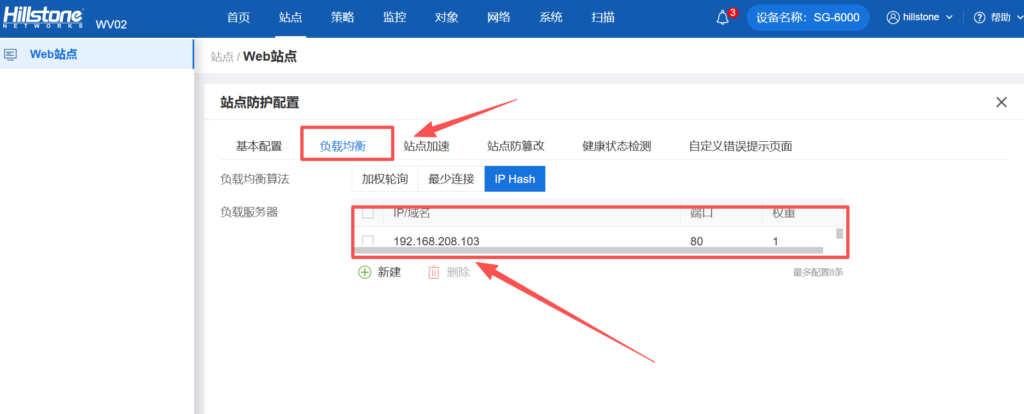This screenshot has height=414, width=1024.
Task: Switch to the 健康状态检测 tab
Action: (616, 146)
